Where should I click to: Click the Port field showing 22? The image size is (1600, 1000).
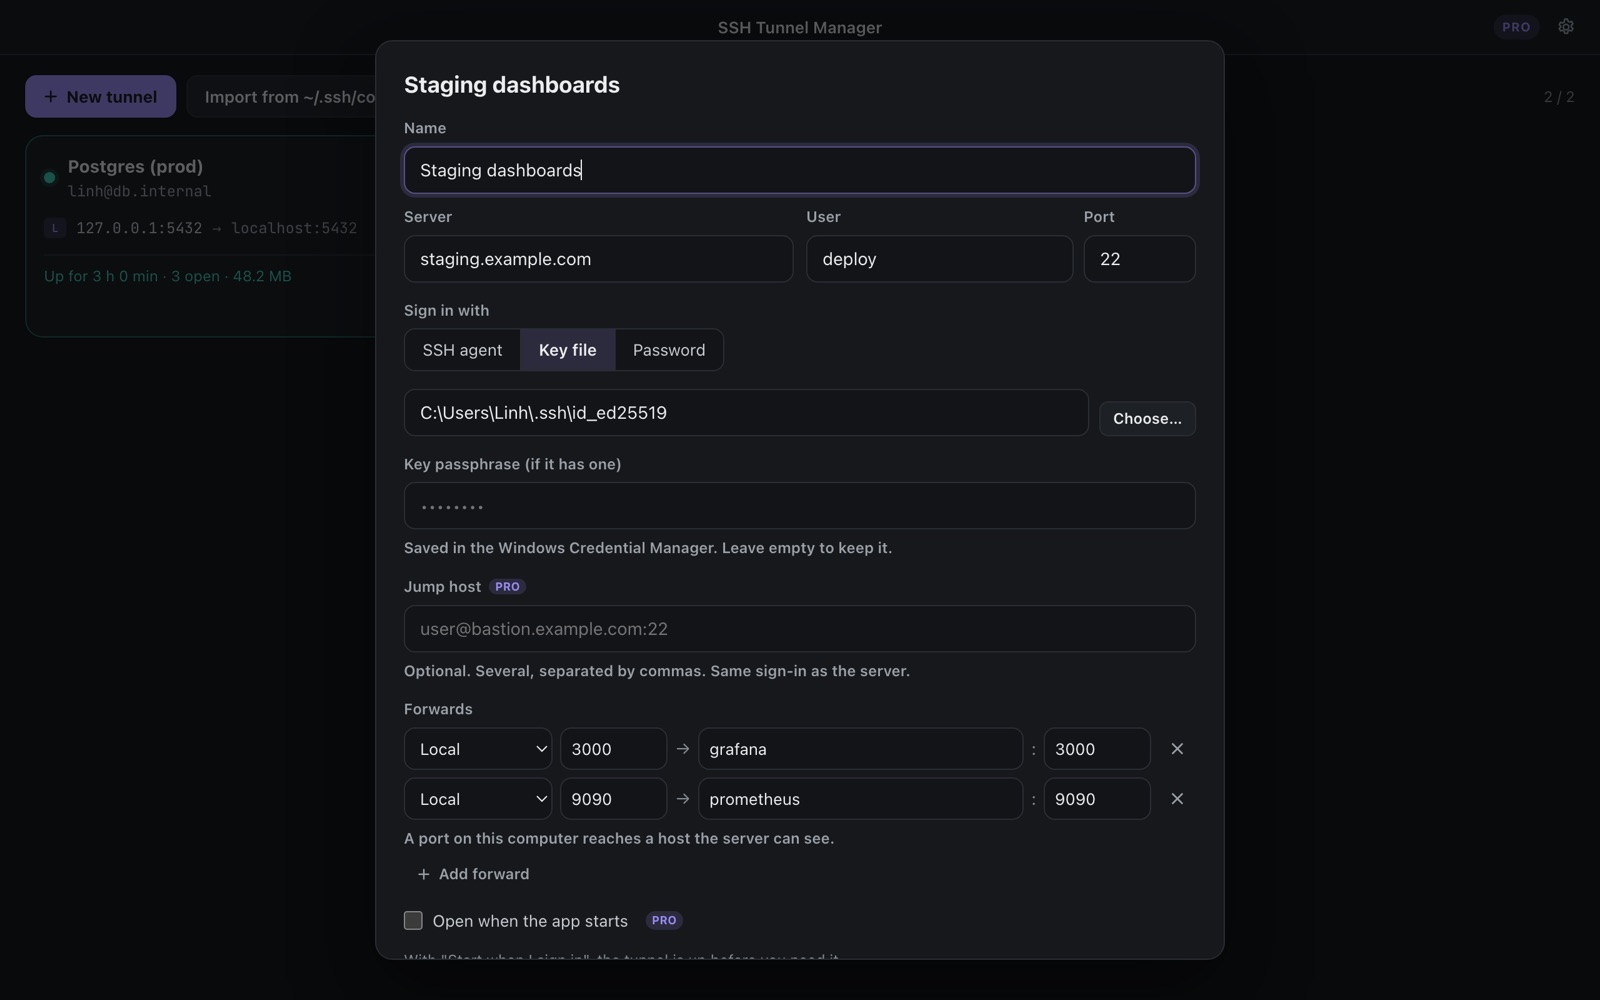coord(1139,259)
